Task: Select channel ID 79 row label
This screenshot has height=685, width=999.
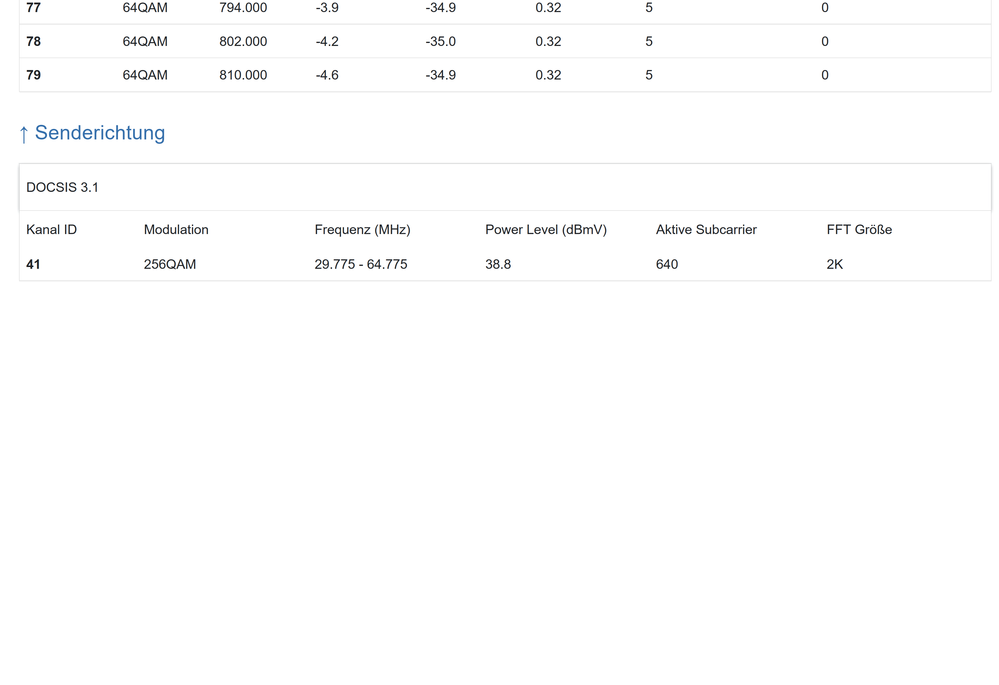Action: click(x=33, y=75)
